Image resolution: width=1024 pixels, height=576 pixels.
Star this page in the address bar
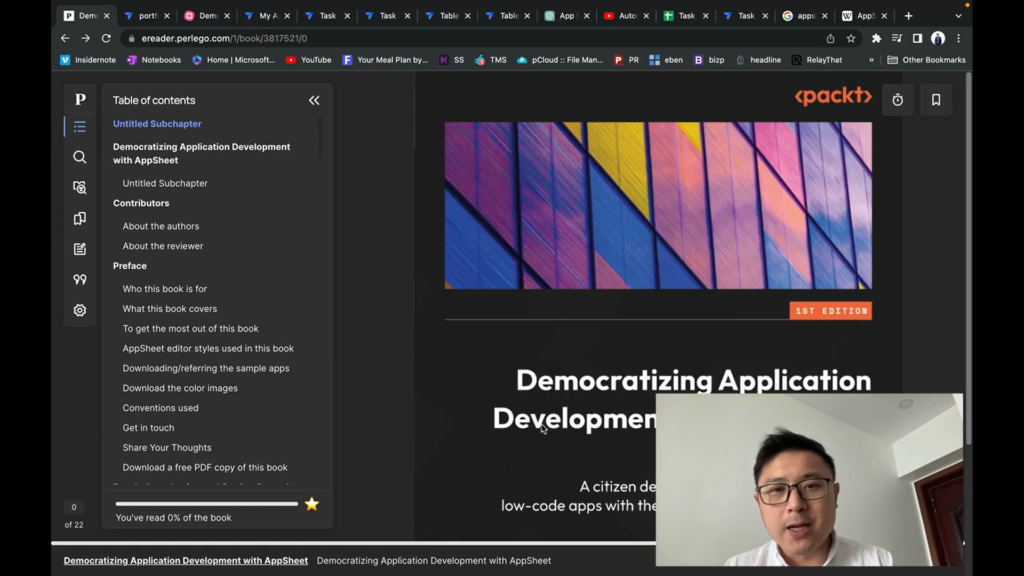click(x=851, y=39)
